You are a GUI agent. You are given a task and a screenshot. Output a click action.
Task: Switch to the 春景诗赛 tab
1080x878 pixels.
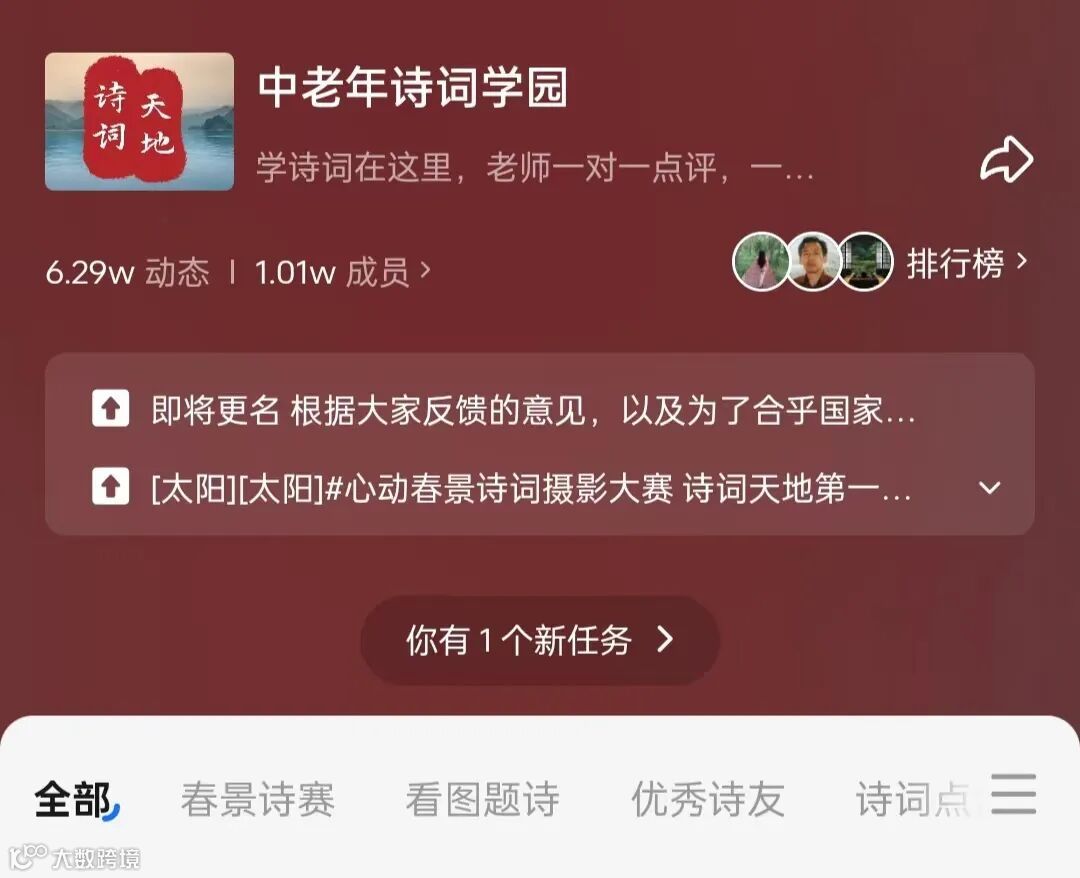pyautogui.click(x=258, y=800)
